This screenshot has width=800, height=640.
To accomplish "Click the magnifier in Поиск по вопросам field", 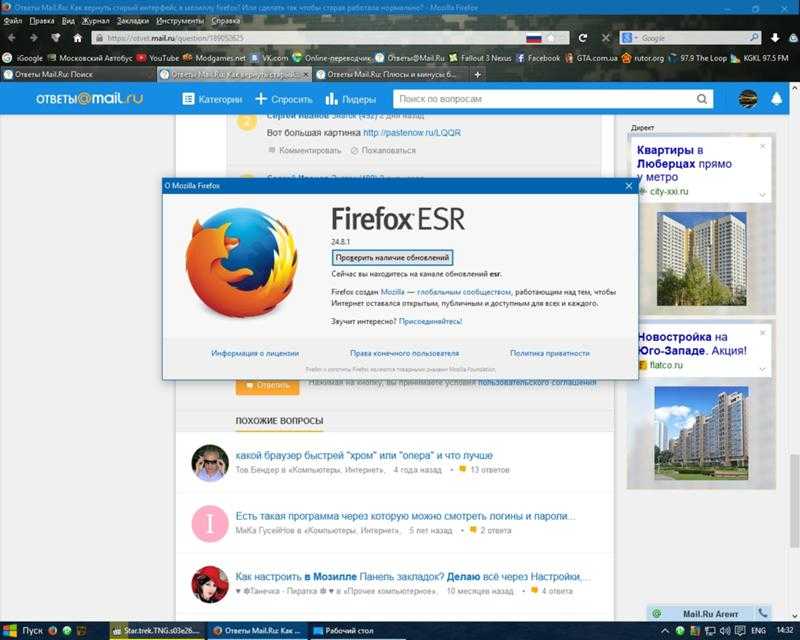I will pyautogui.click(x=702, y=99).
